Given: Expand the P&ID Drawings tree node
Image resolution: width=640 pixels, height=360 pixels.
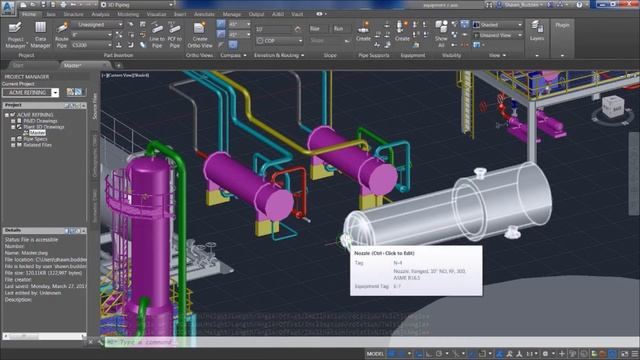Looking at the screenshot, I should (x=13, y=121).
